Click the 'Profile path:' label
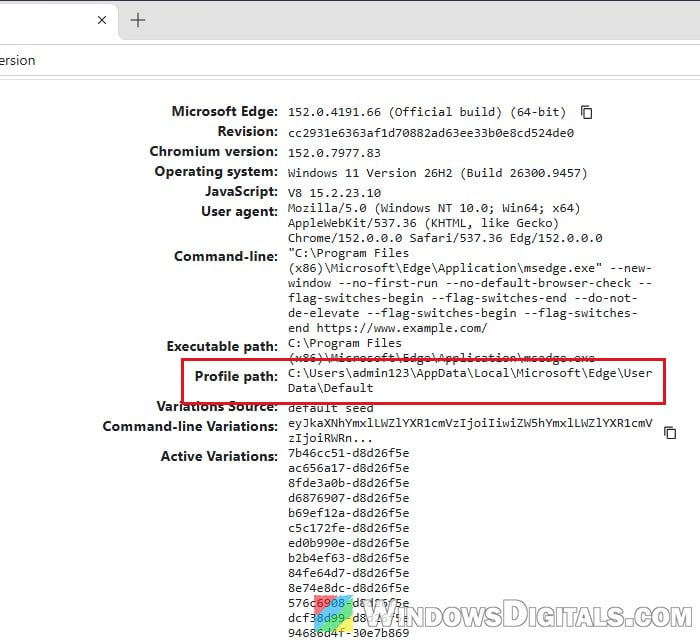The height and width of the screenshot is (640, 700). pyautogui.click(x=236, y=377)
